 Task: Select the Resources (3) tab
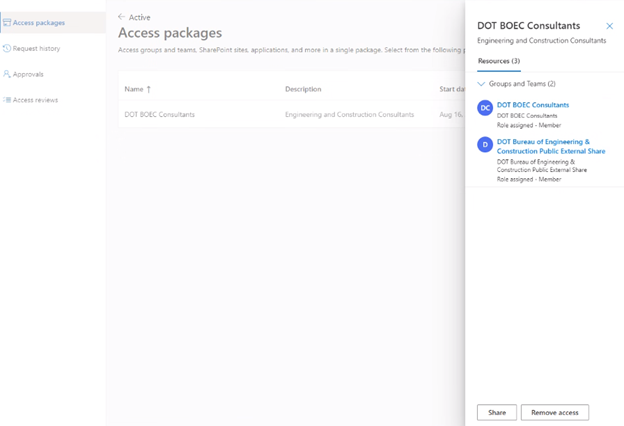pos(498,61)
